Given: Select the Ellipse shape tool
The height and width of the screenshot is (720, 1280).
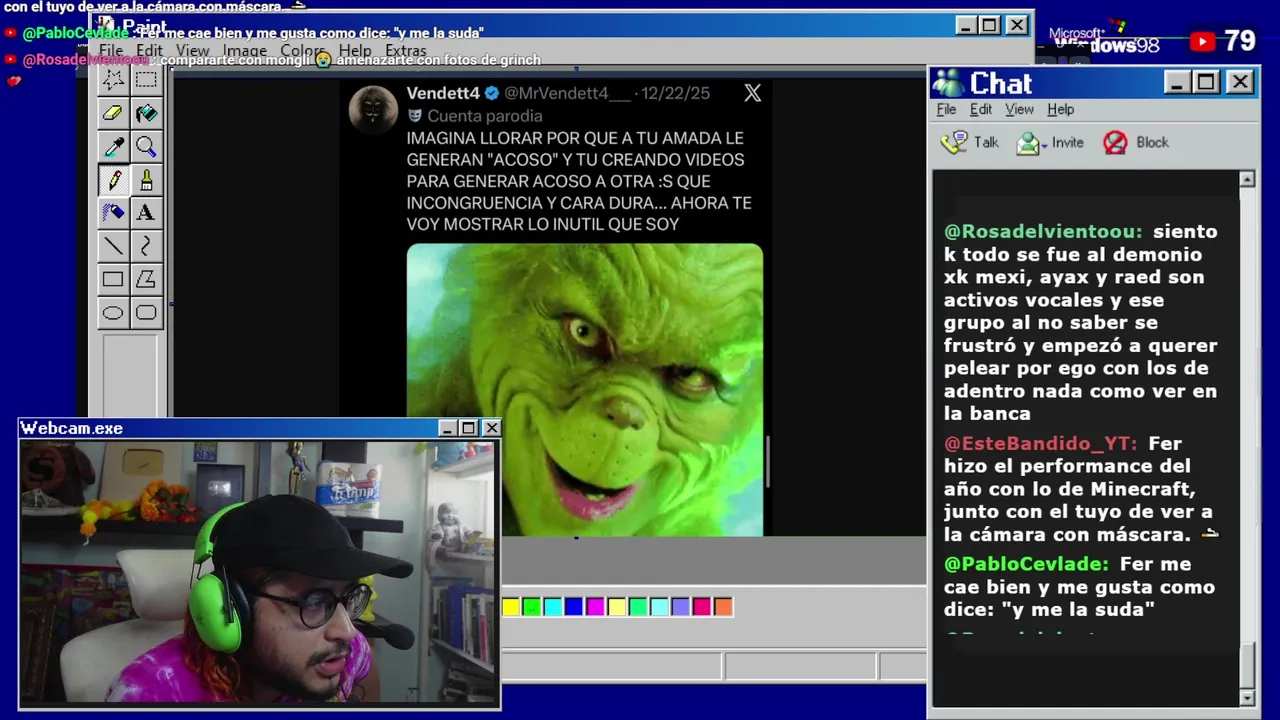Looking at the screenshot, I should (x=113, y=313).
